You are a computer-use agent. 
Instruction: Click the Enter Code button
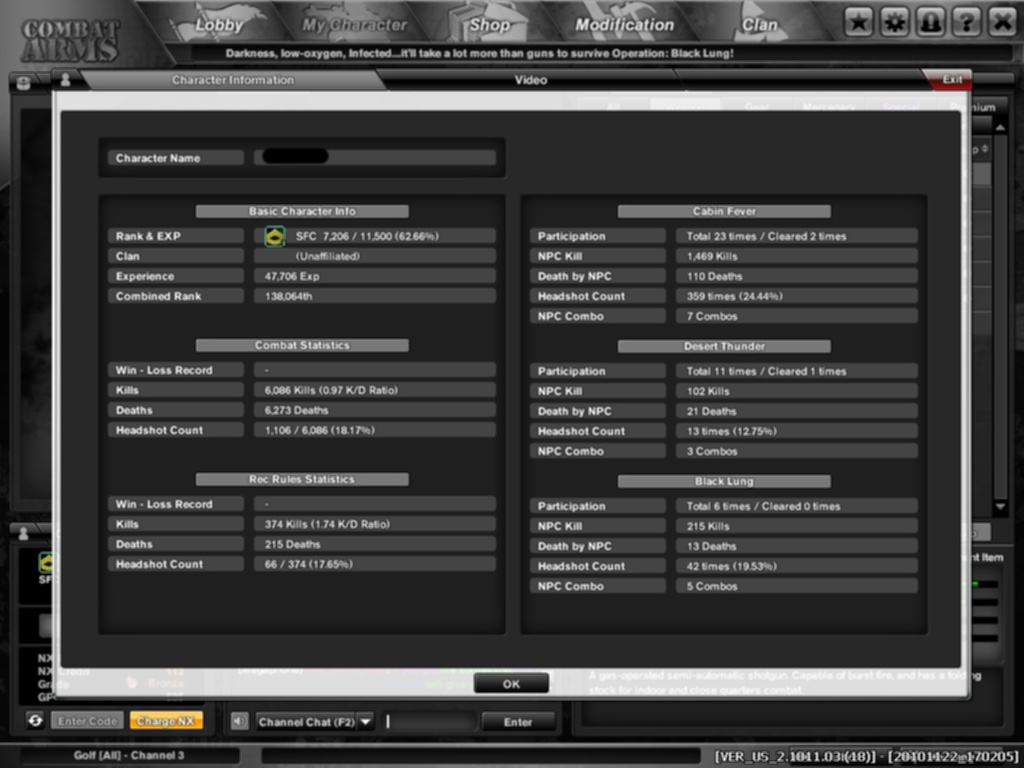(x=88, y=721)
